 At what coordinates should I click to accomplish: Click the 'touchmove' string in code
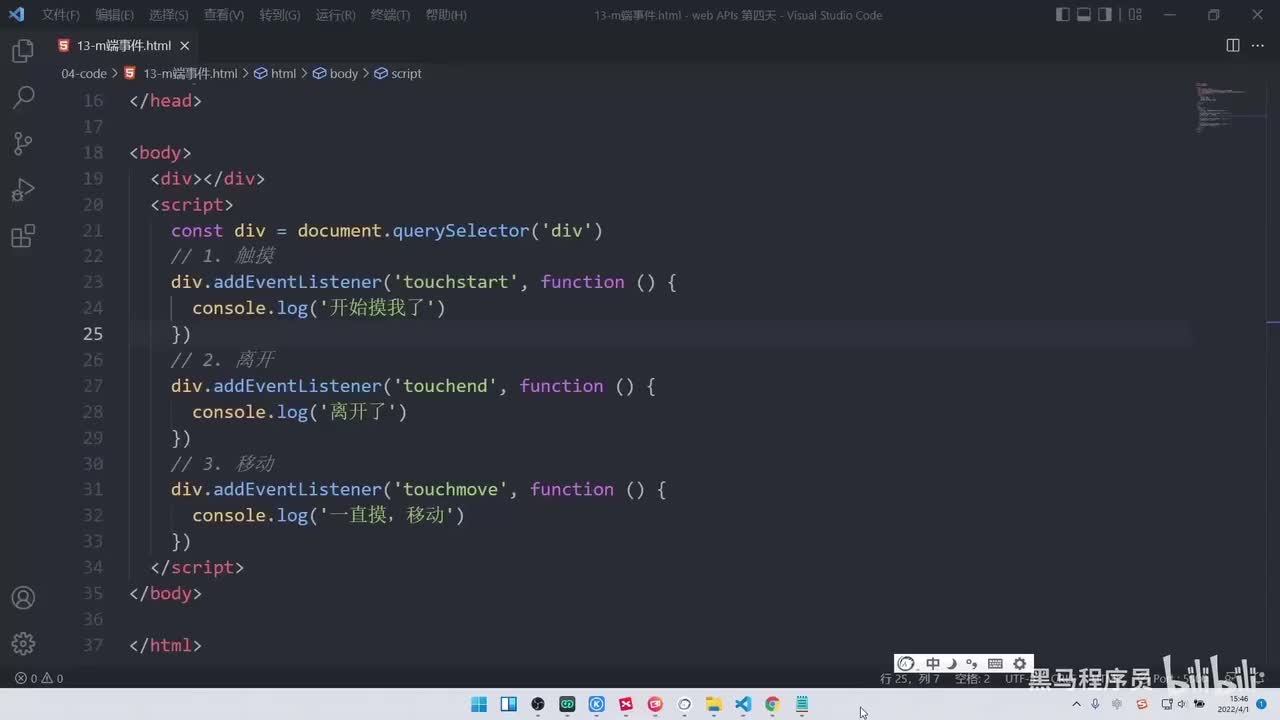tap(451, 489)
